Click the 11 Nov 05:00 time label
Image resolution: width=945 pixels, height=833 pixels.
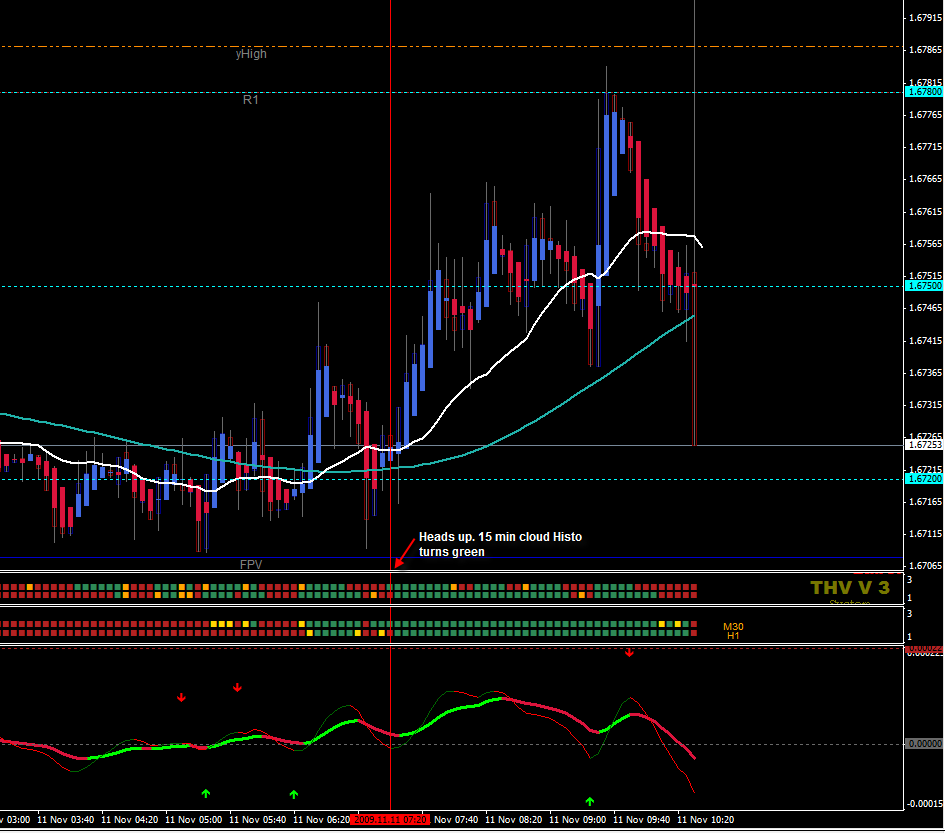(x=193, y=820)
